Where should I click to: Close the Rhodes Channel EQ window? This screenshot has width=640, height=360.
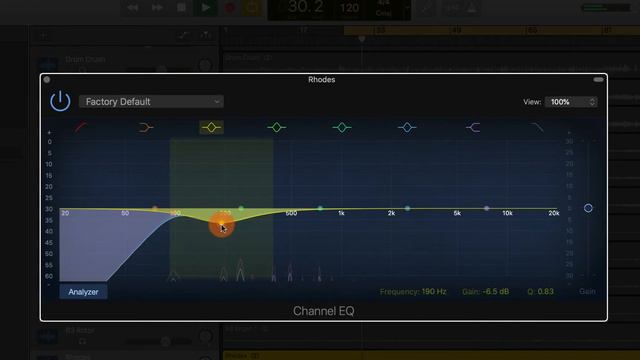point(47,80)
